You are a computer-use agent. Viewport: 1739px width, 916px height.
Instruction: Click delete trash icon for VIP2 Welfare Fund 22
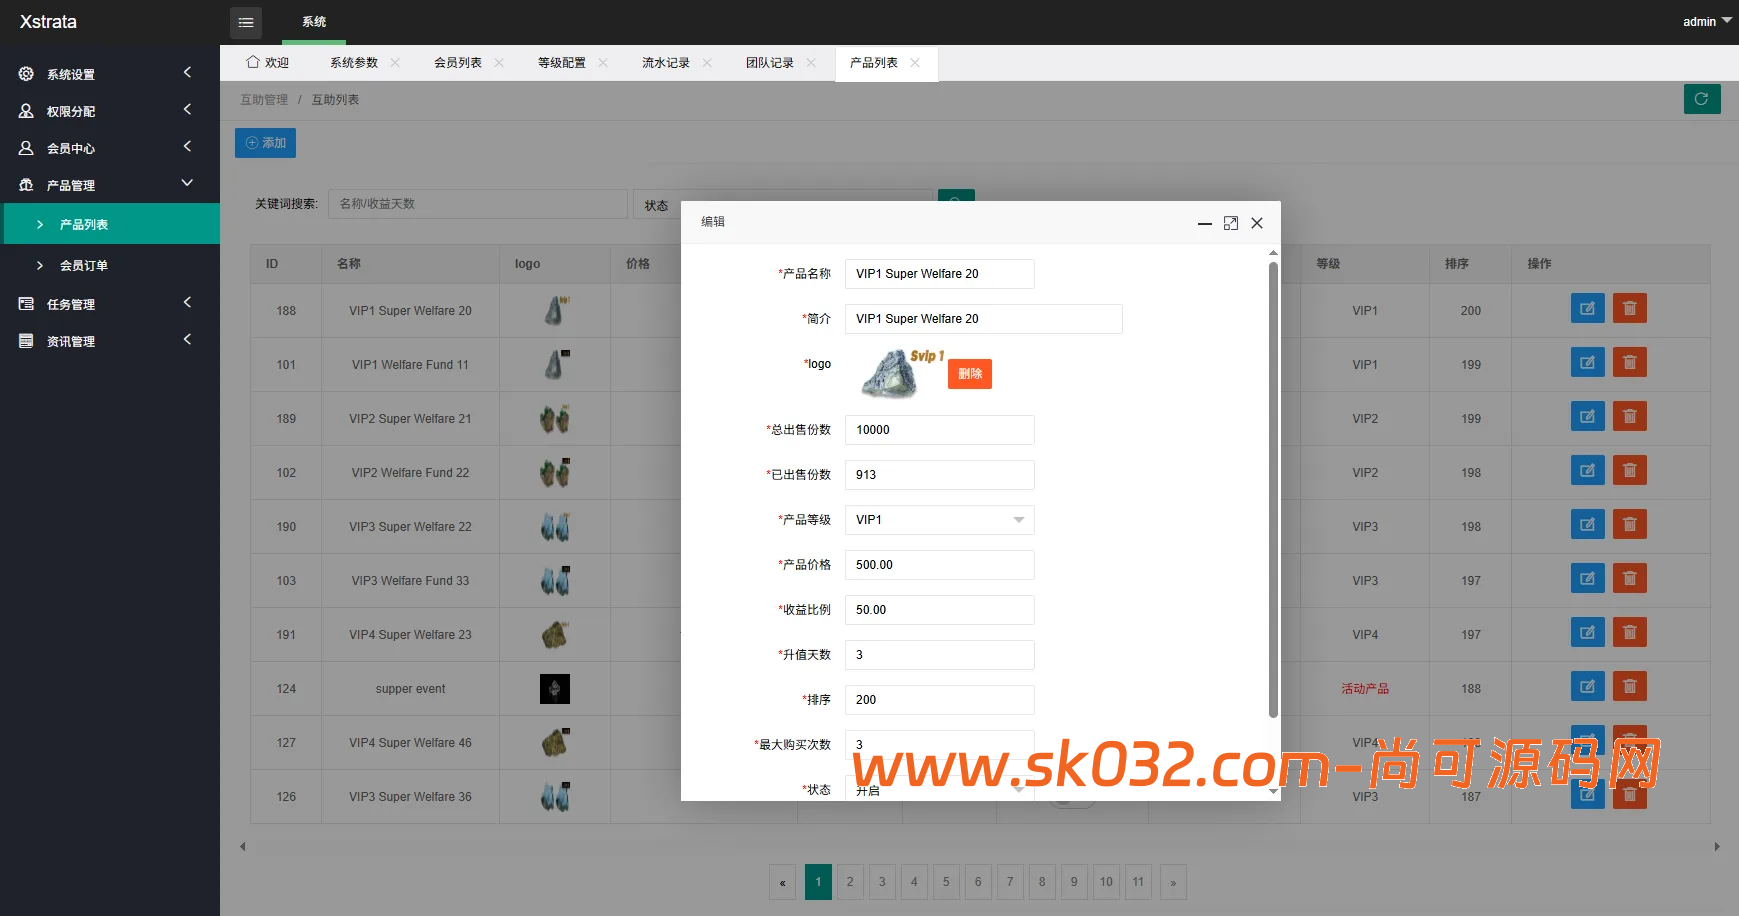(x=1629, y=471)
